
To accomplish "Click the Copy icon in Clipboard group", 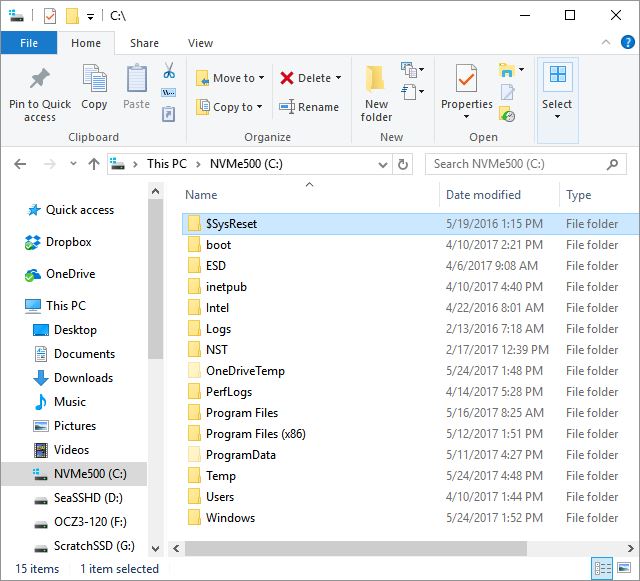I will point(94,78).
